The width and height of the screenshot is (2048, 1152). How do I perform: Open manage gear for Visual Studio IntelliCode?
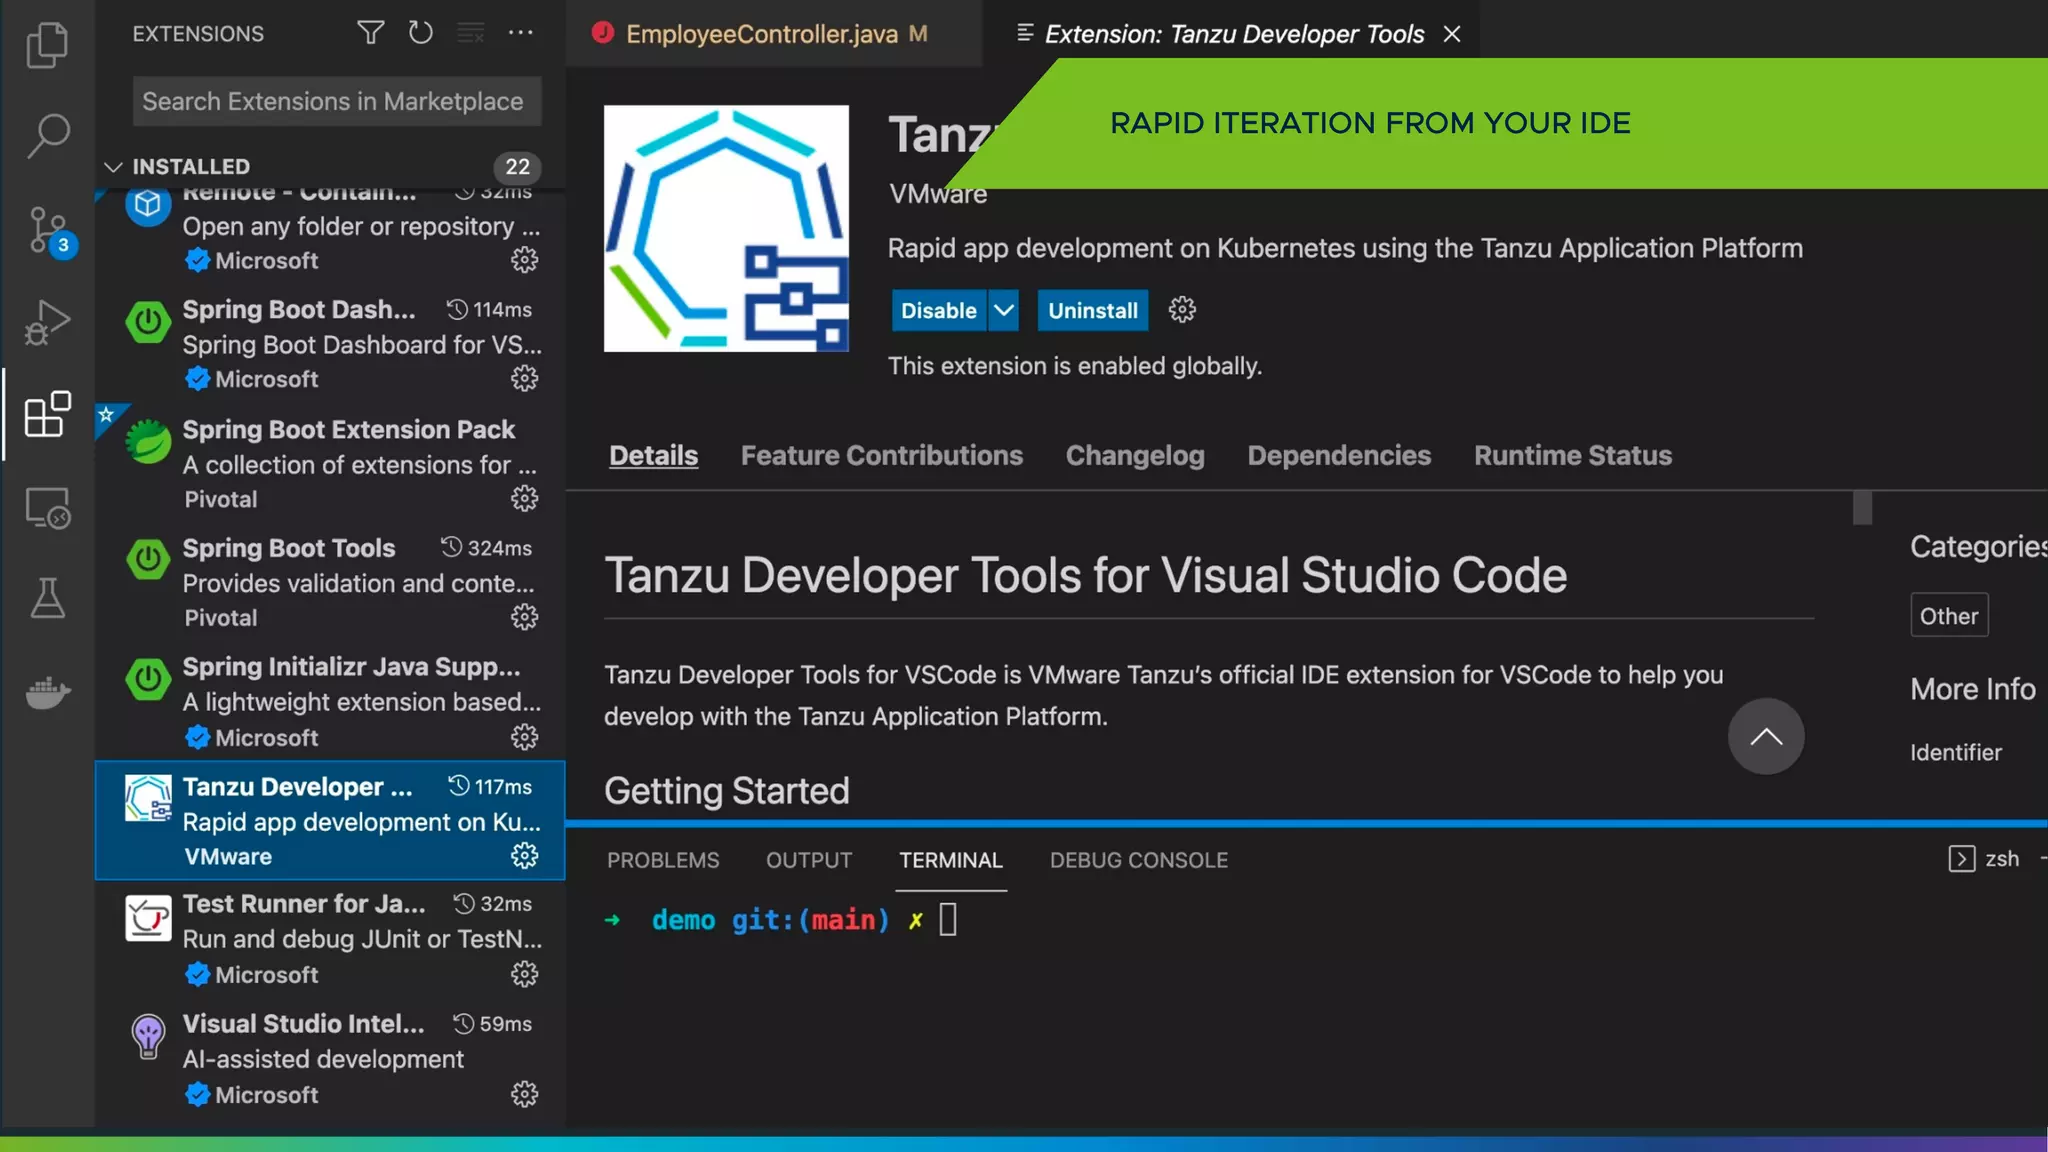524,1094
